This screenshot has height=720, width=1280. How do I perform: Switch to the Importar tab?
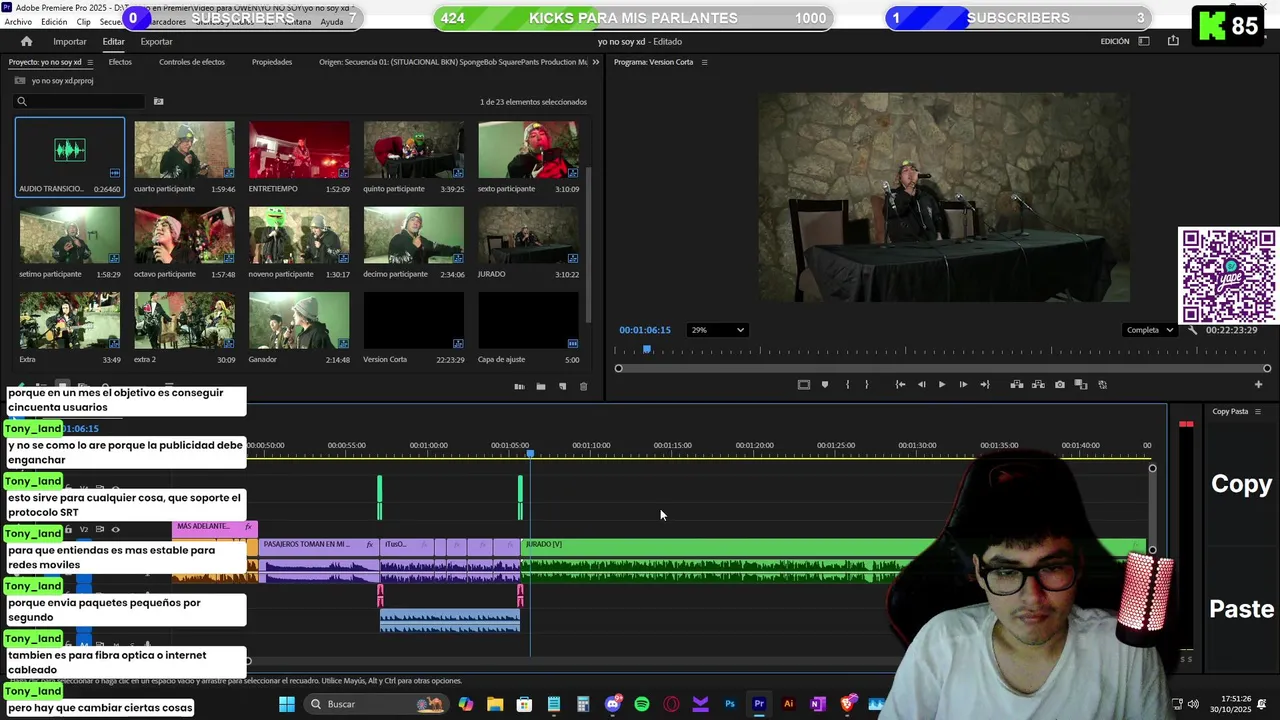[70, 41]
